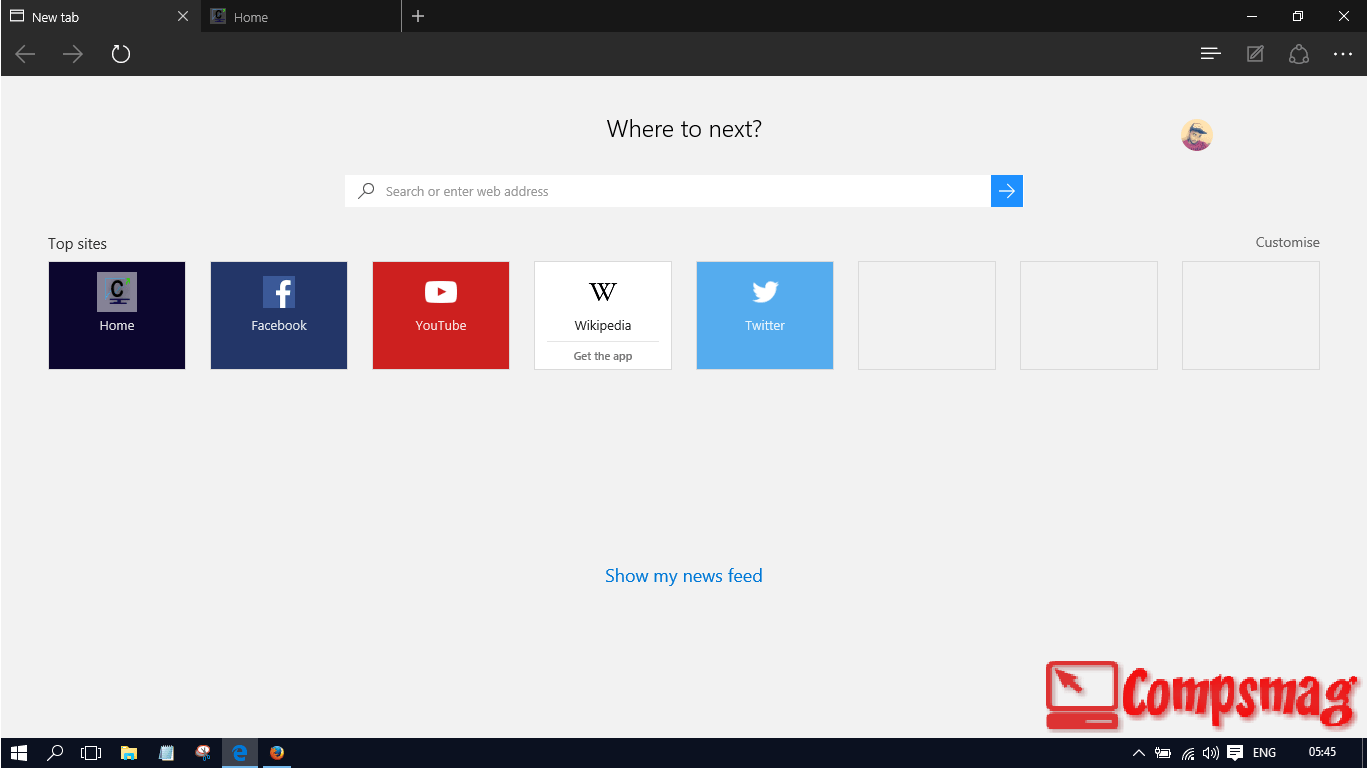The width and height of the screenshot is (1369, 770).
Task: Click the battery tray icon
Action: [1163, 753]
